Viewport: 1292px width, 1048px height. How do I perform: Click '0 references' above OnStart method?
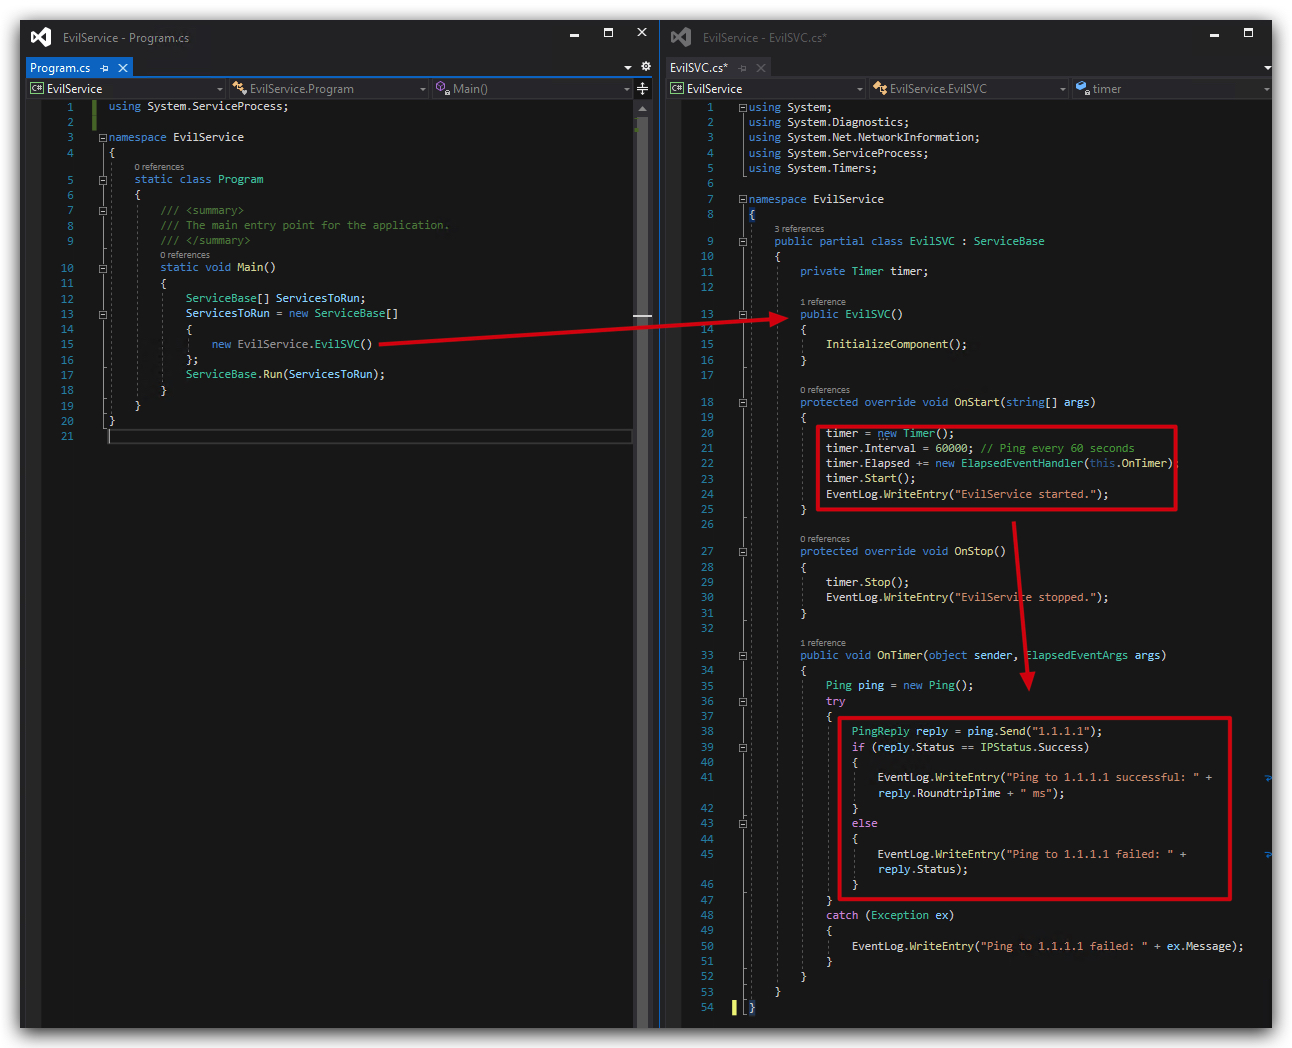[825, 390]
